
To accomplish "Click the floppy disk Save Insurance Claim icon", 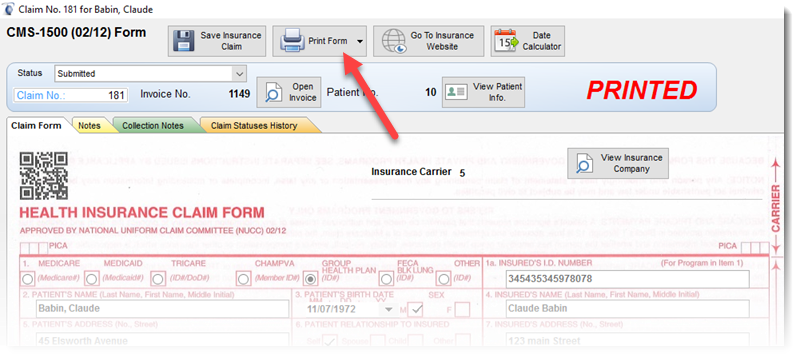I will click(x=183, y=41).
